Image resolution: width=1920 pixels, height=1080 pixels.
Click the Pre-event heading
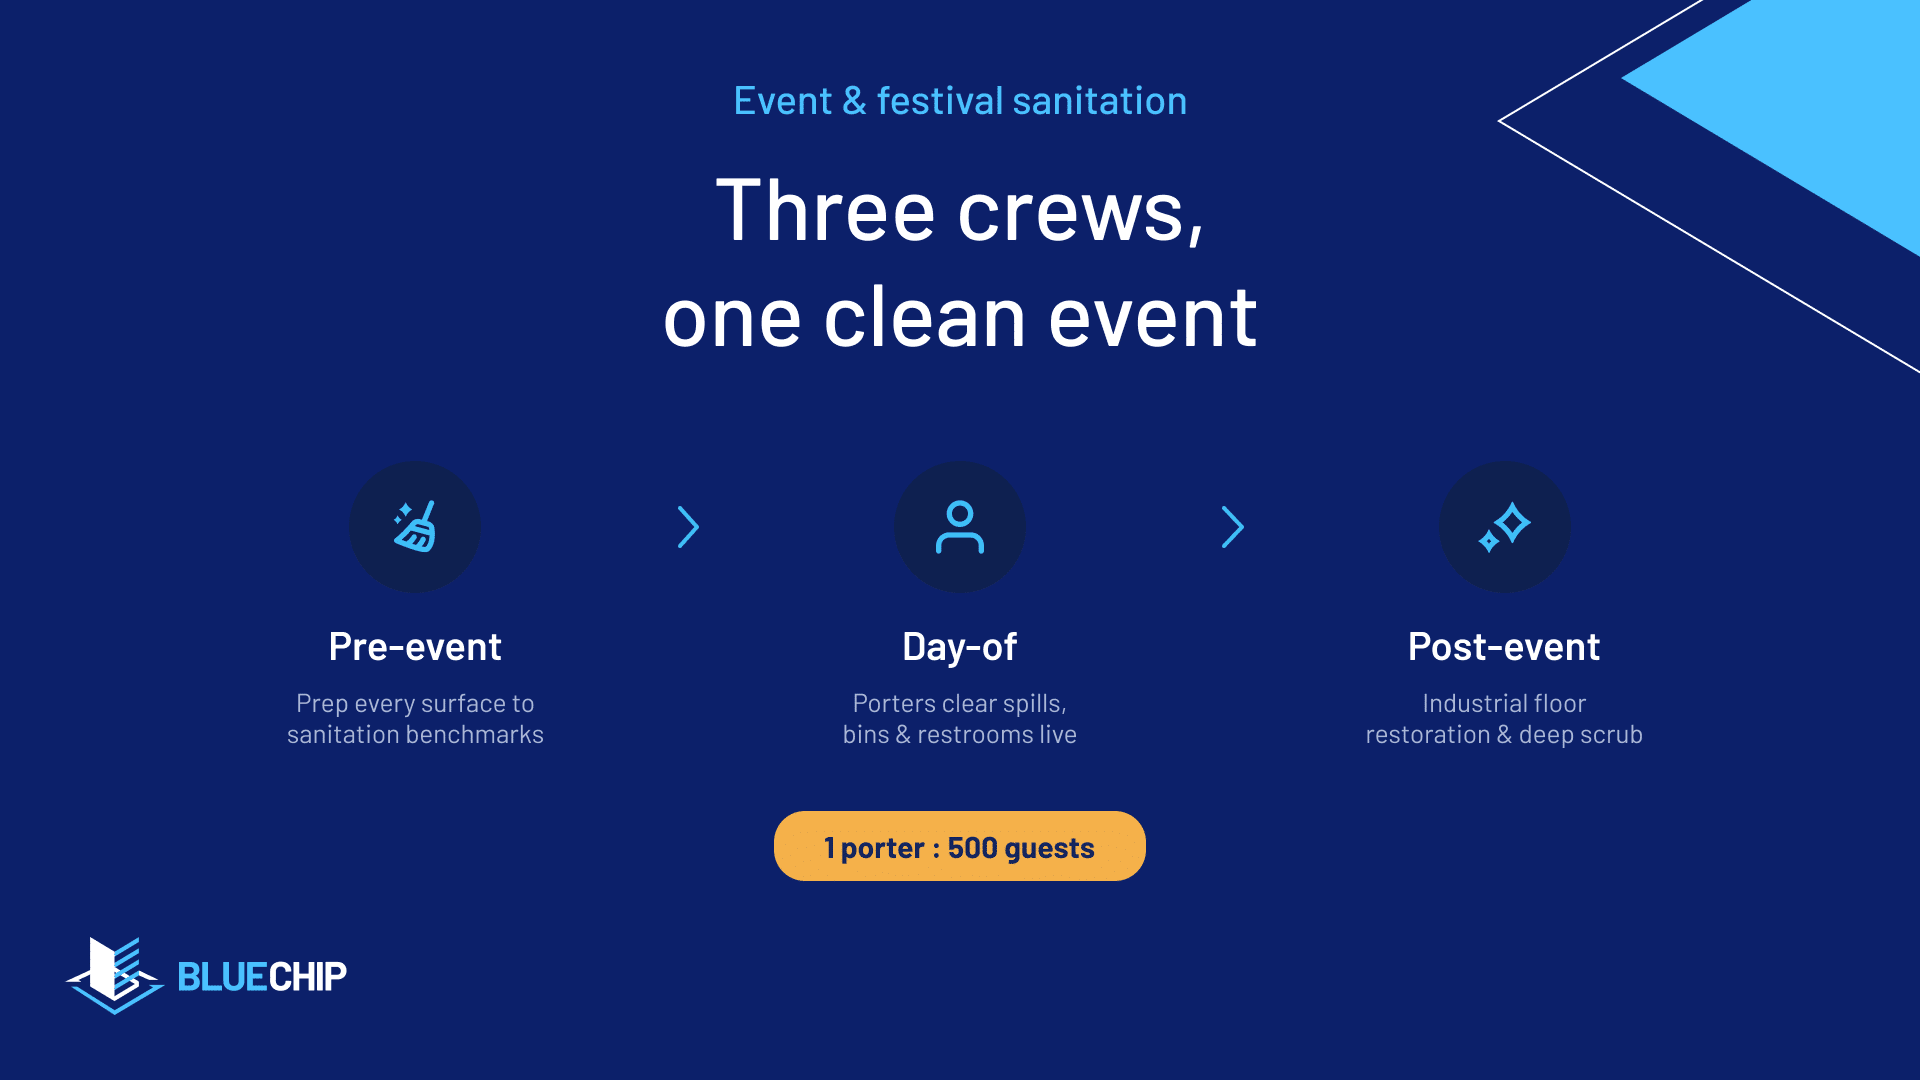[x=415, y=647]
